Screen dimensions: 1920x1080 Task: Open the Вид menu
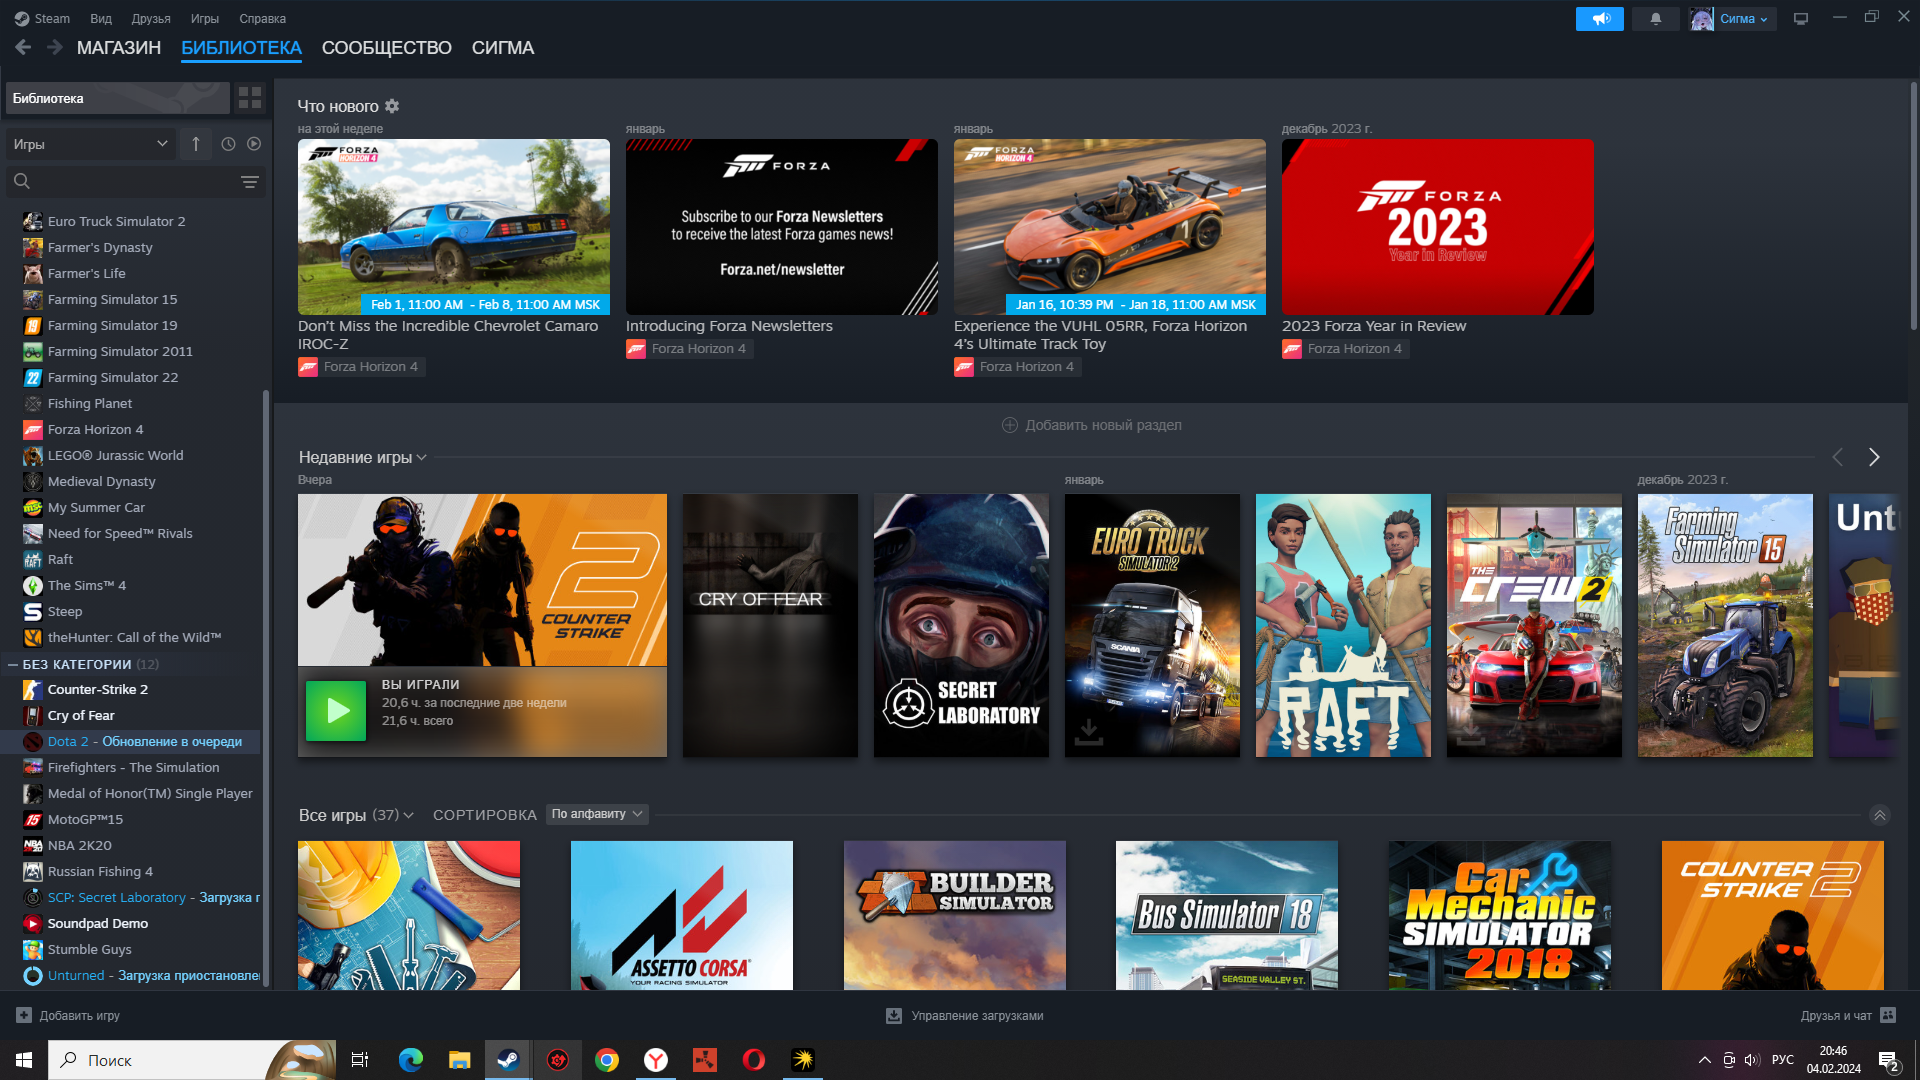pyautogui.click(x=101, y=18)
